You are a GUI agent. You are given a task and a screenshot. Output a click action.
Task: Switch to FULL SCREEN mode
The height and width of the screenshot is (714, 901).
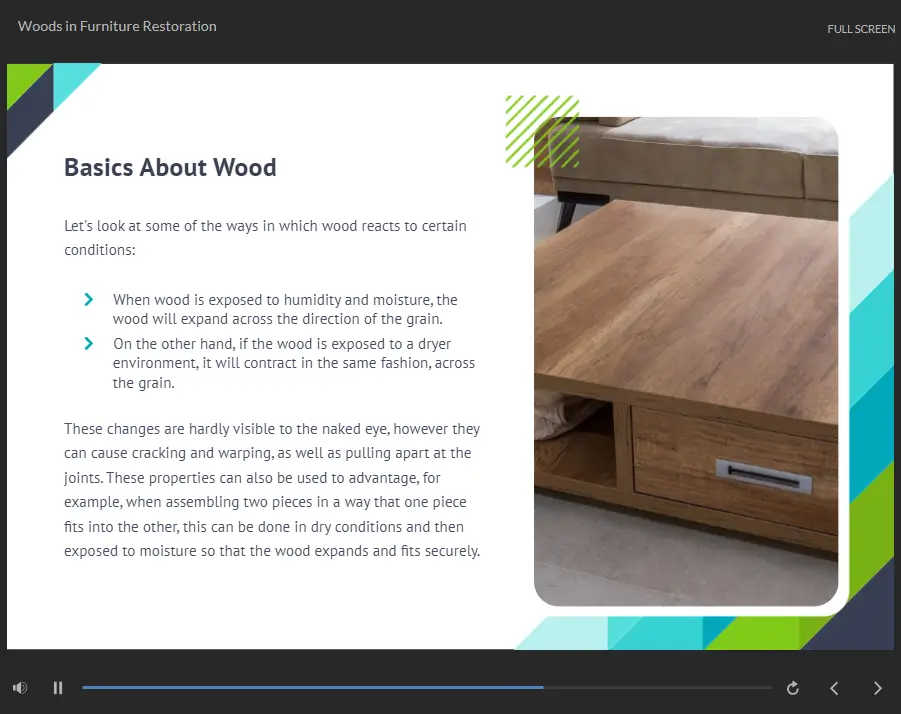point(861,29)
